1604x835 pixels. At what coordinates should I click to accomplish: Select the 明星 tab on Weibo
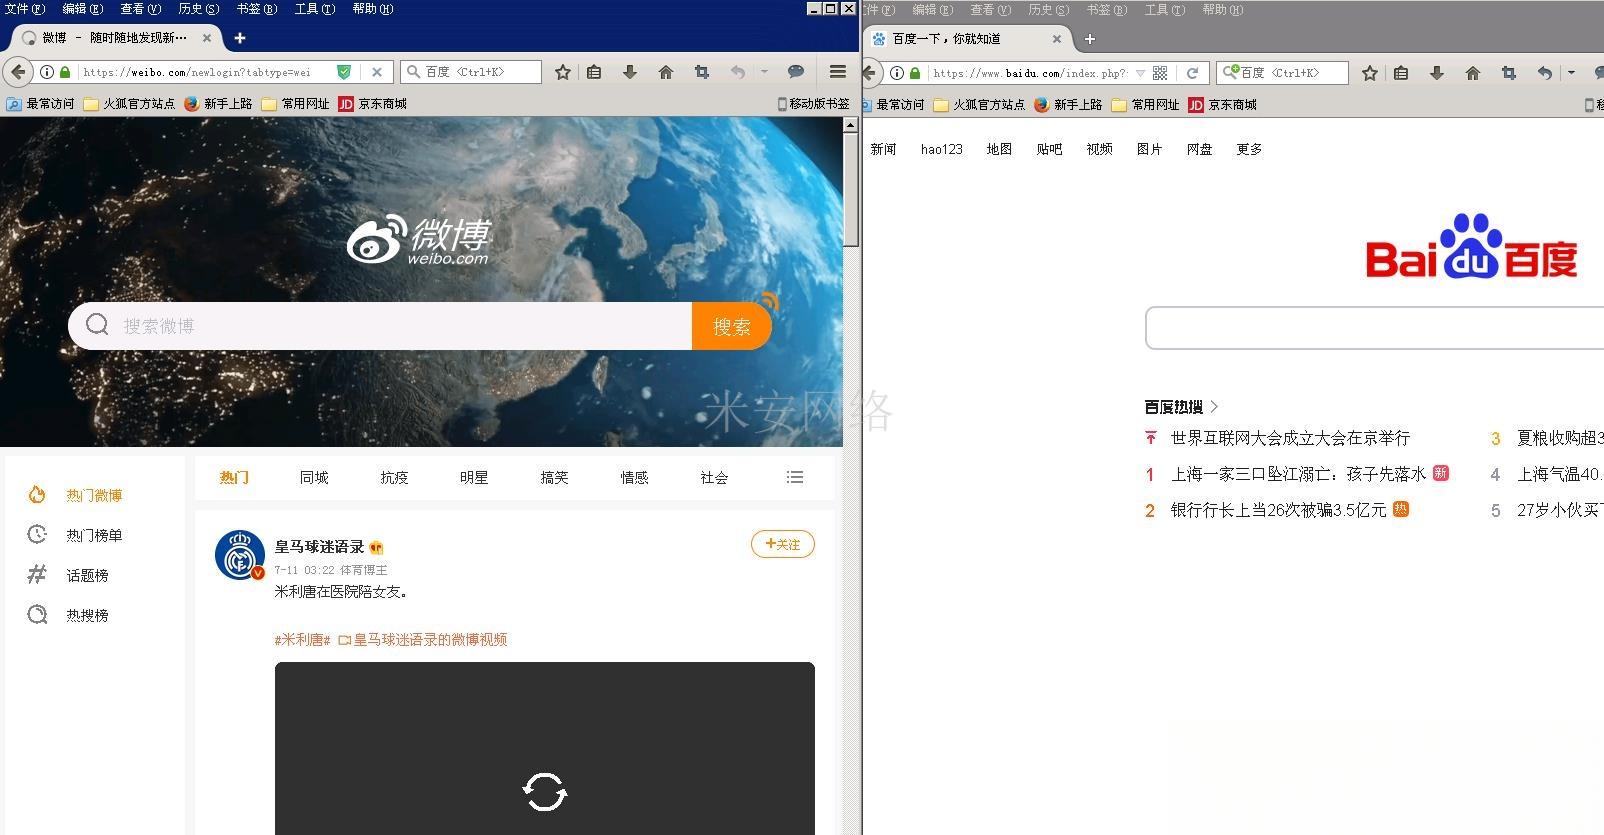tap(474, 477)
